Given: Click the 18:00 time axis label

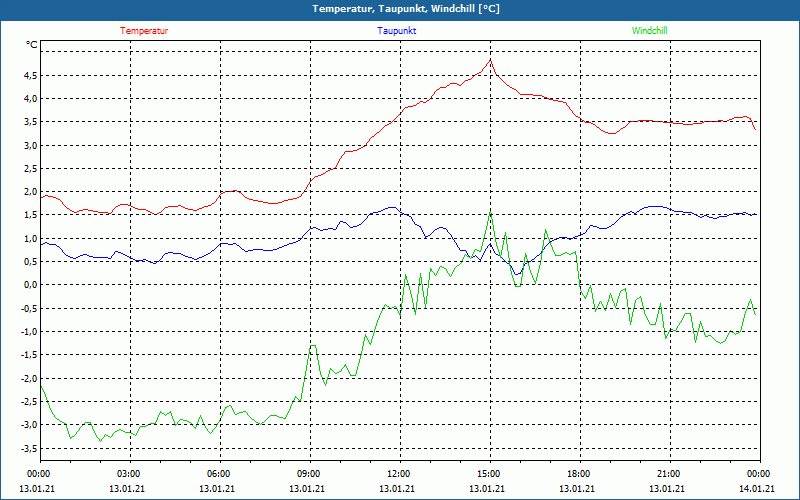Looking at the screenshot, I should 578,474.
